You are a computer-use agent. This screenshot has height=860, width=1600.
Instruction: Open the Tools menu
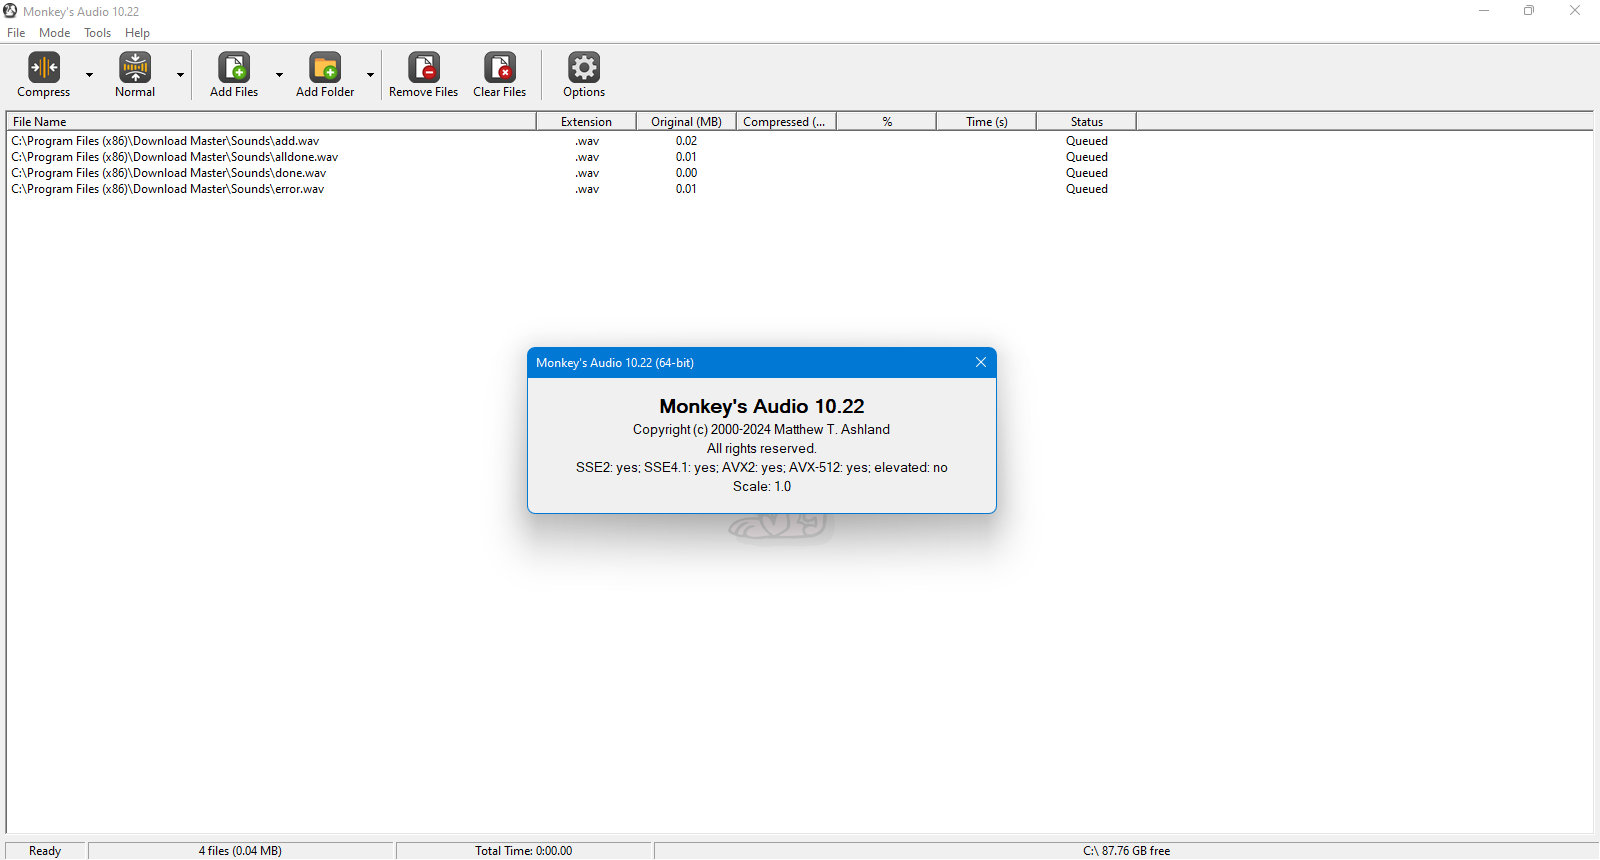point(98,33)
